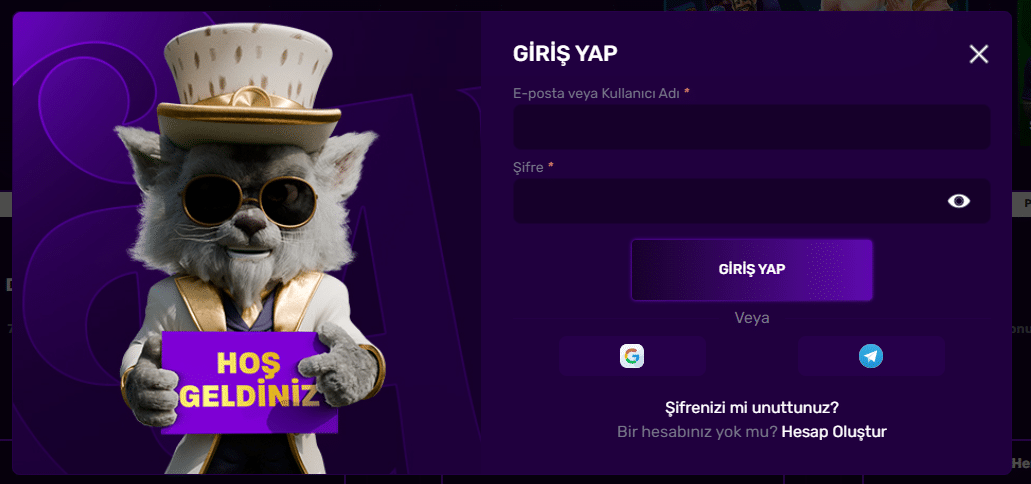Click the HOŞ GELDİNİZ welcome sign
This screenshot has height=484, width=1031.
pyautogui.click(x=249, y=381)
